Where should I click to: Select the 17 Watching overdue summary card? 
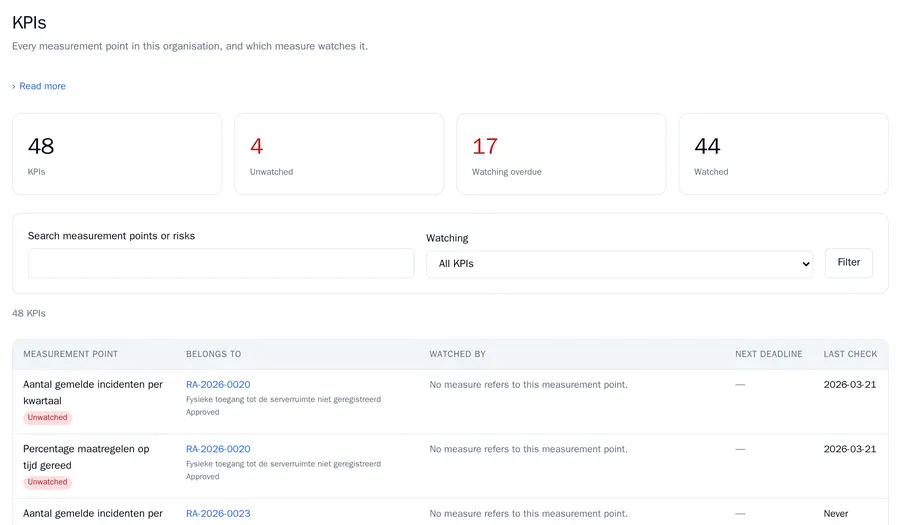(x=561, y=154)
